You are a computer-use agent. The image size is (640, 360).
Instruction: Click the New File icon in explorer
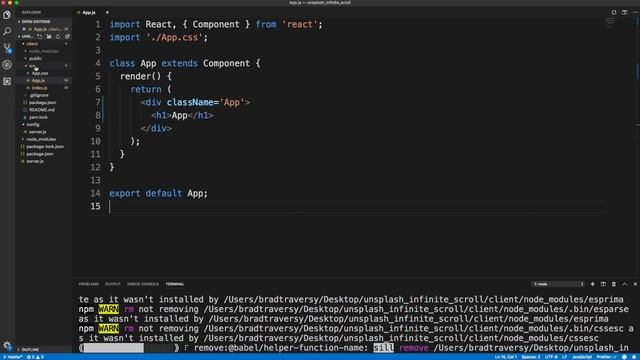40,36
